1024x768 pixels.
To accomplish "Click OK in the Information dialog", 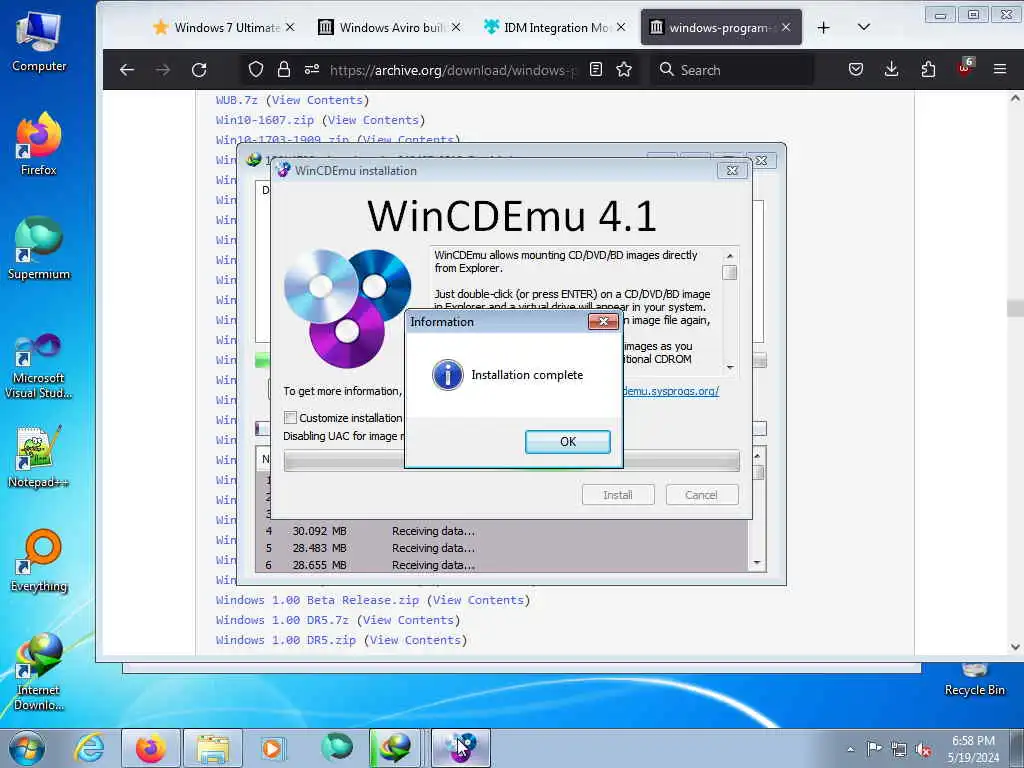I will 568,441.
